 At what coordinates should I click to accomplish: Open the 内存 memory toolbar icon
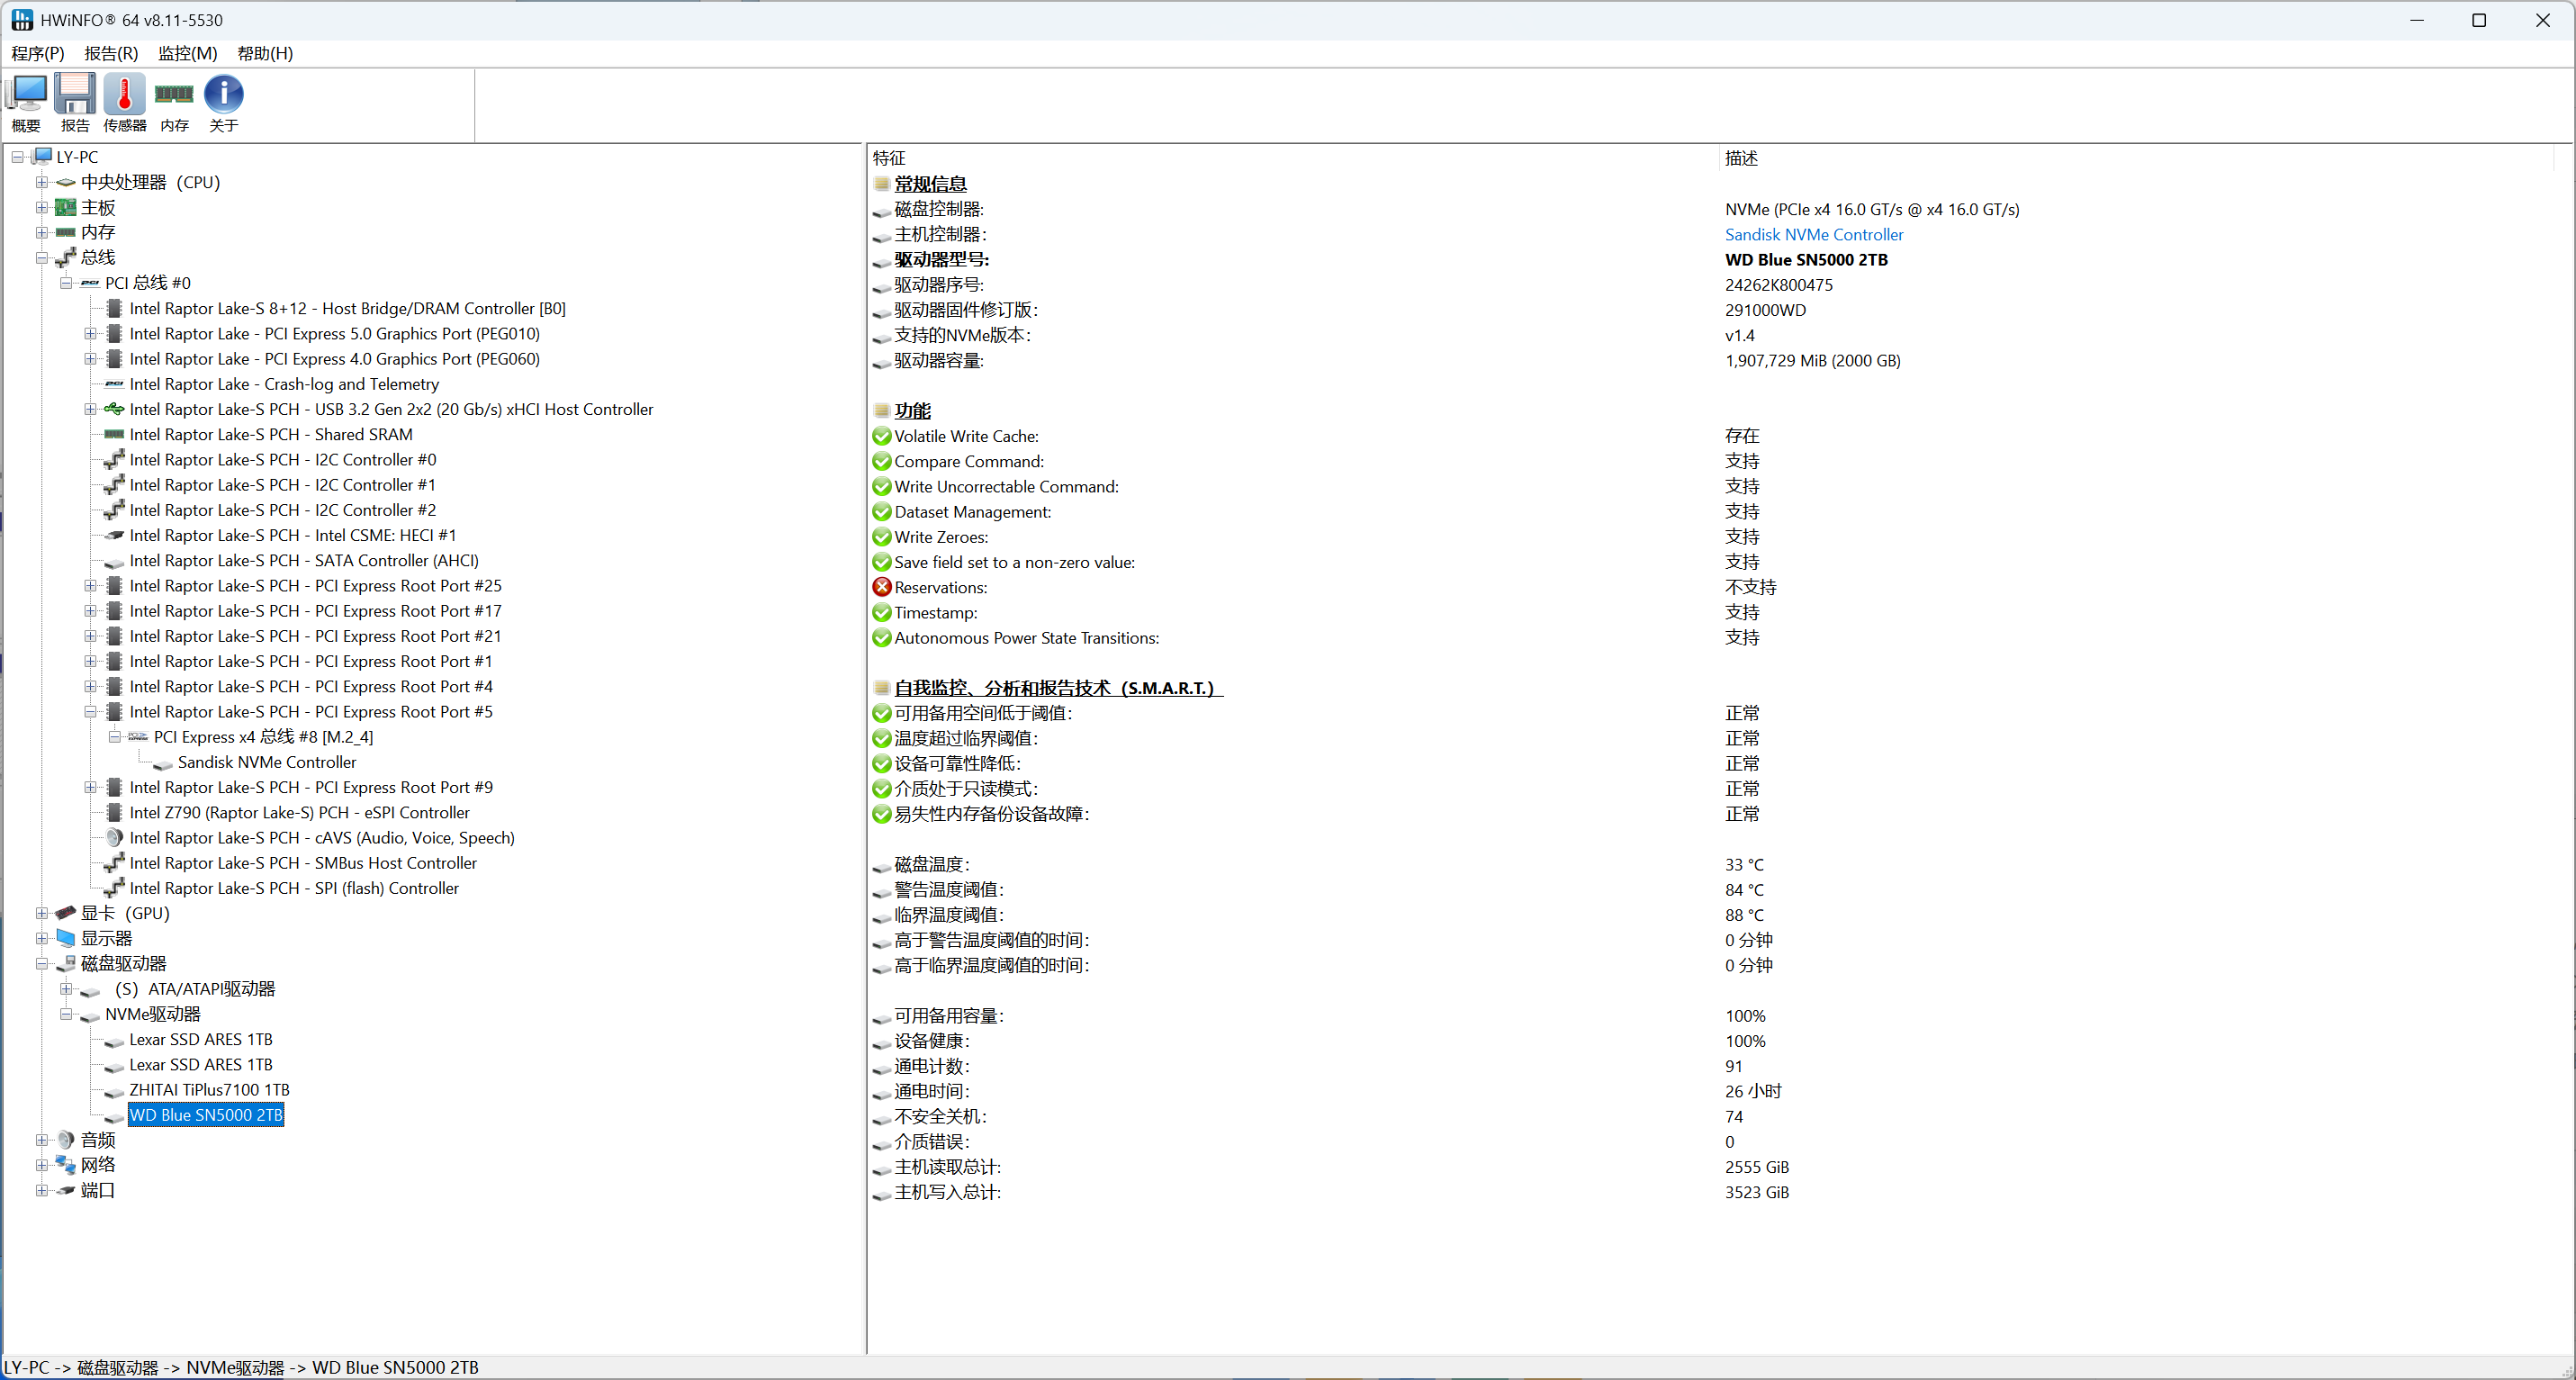[174, 102]
